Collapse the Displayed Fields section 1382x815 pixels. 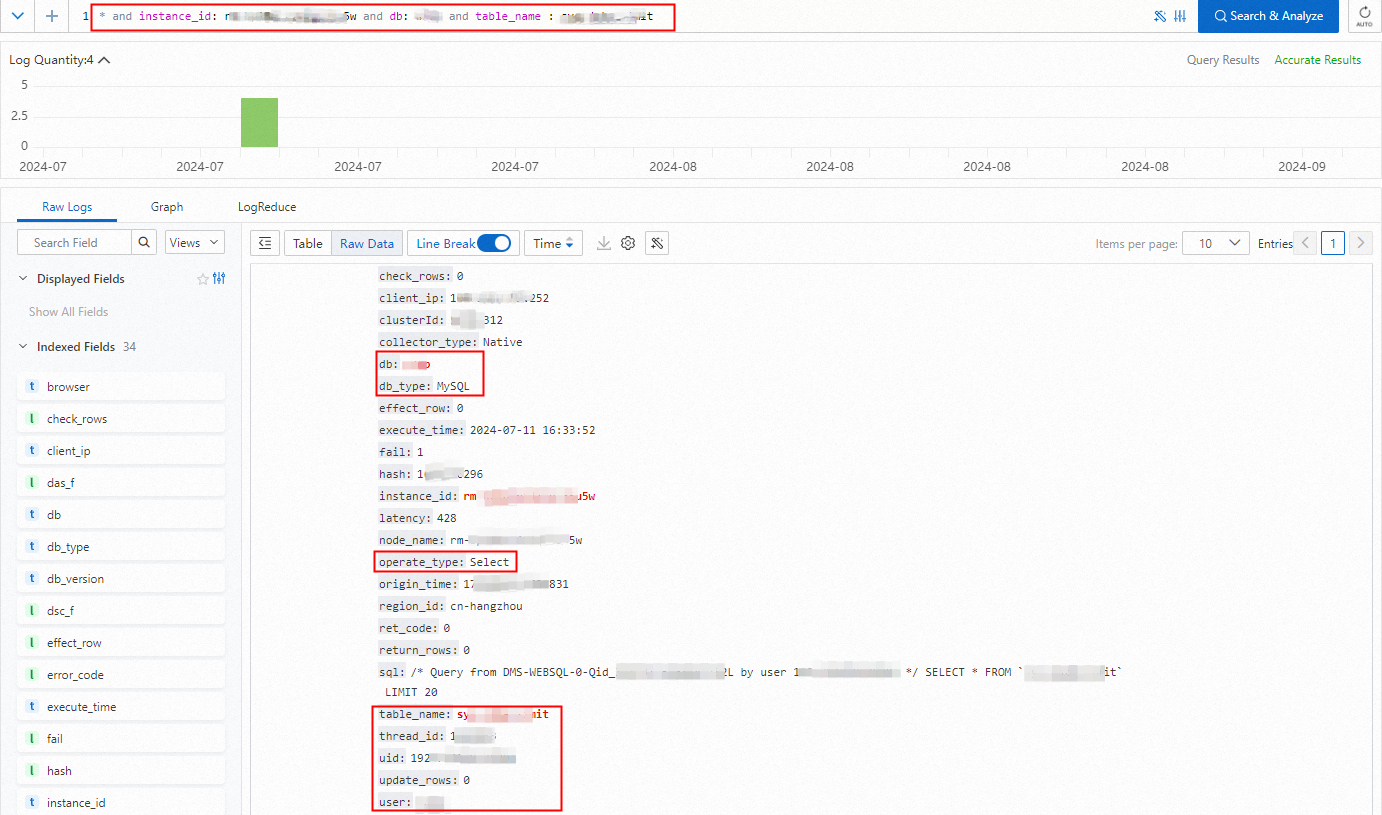[x=23, y=279]
